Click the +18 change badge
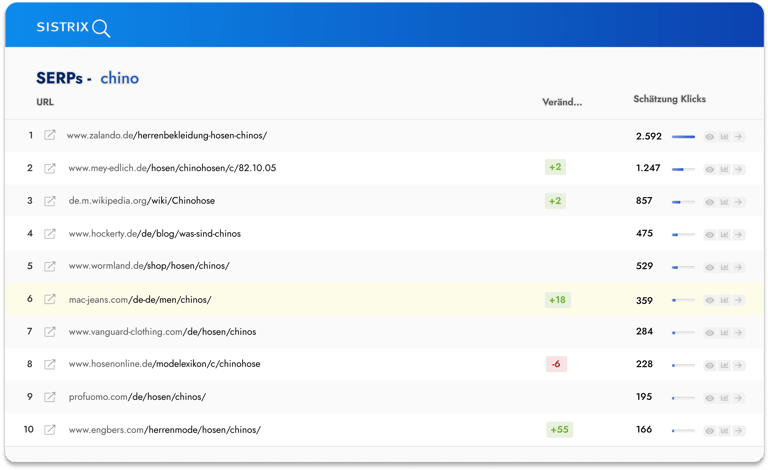Image resolution: width=768 pixels, height=470 pixels. pyautogui.click(x=557, y=300)
